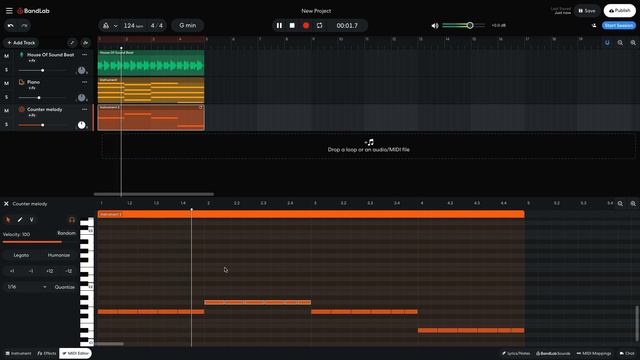This screenshot has width=640, height=360.
Task: Open the hamburger main menu
Action: point(9,11)
